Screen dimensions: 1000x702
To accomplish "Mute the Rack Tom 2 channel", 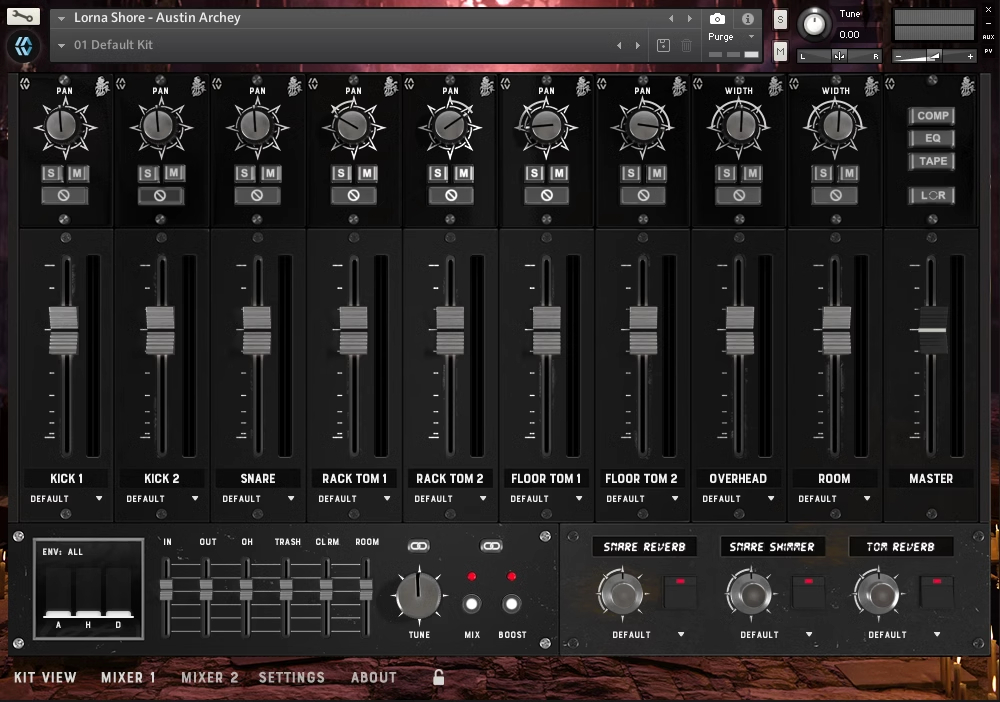I will (464, 173).
